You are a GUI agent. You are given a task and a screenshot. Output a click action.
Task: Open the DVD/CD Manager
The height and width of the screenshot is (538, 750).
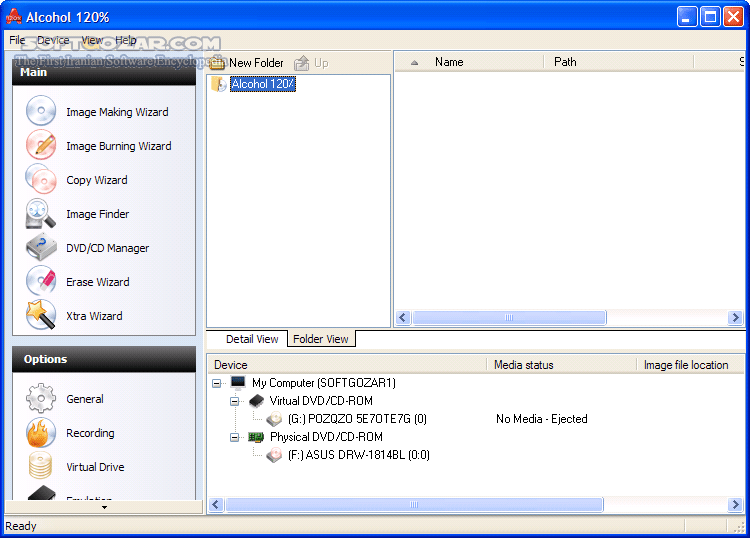click(x=41, y=248)
